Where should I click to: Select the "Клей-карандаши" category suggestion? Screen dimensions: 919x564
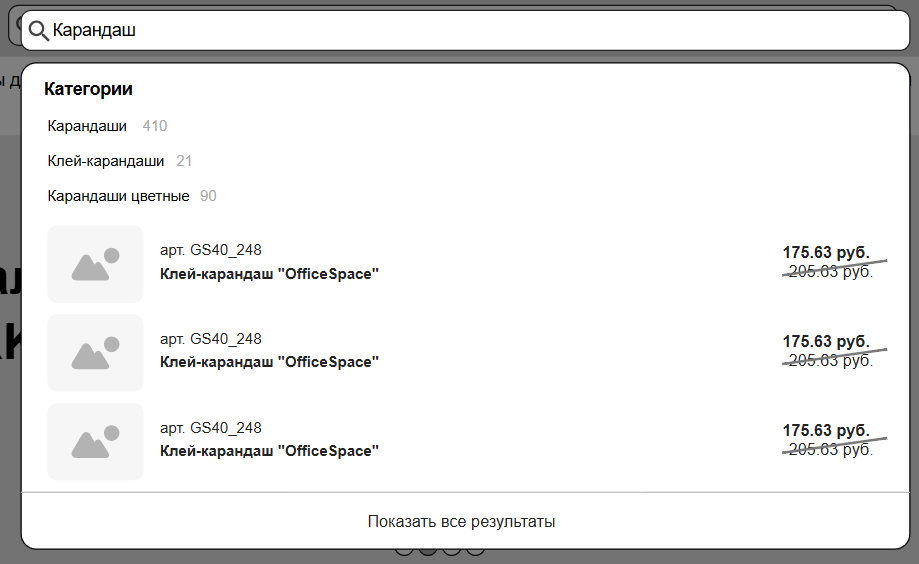(x=105, y=161)
